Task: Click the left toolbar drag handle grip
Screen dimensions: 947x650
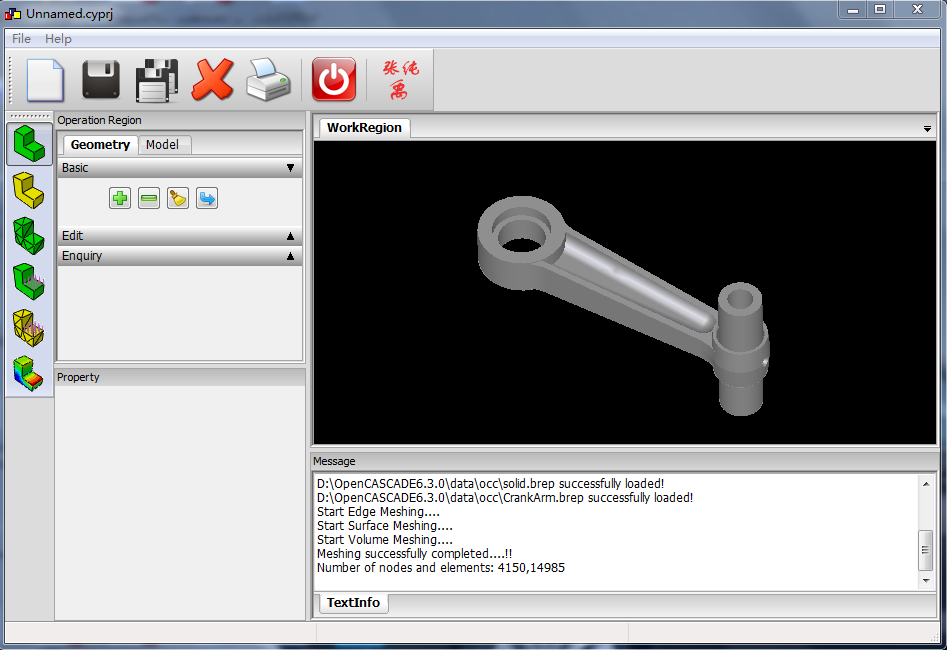Action: 30,116
